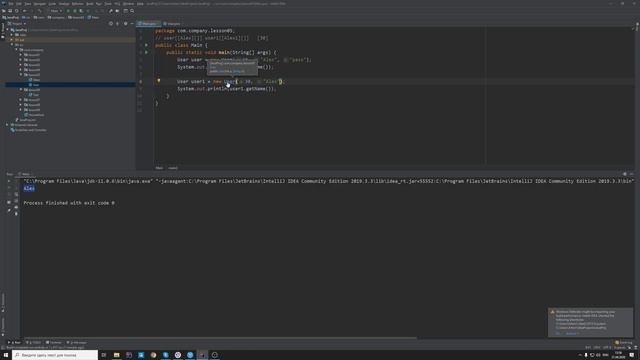This screenshot has height=360, width=640.
Task: Open the TODO tool window tab
Action: (x=34, y=342)
